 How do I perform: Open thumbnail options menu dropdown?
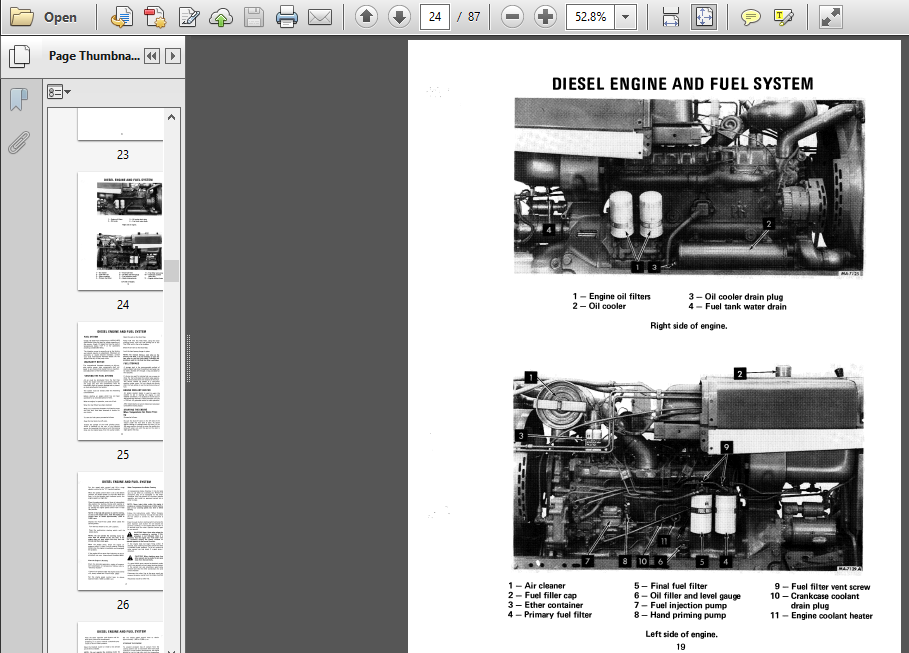(x=59, y=92)
